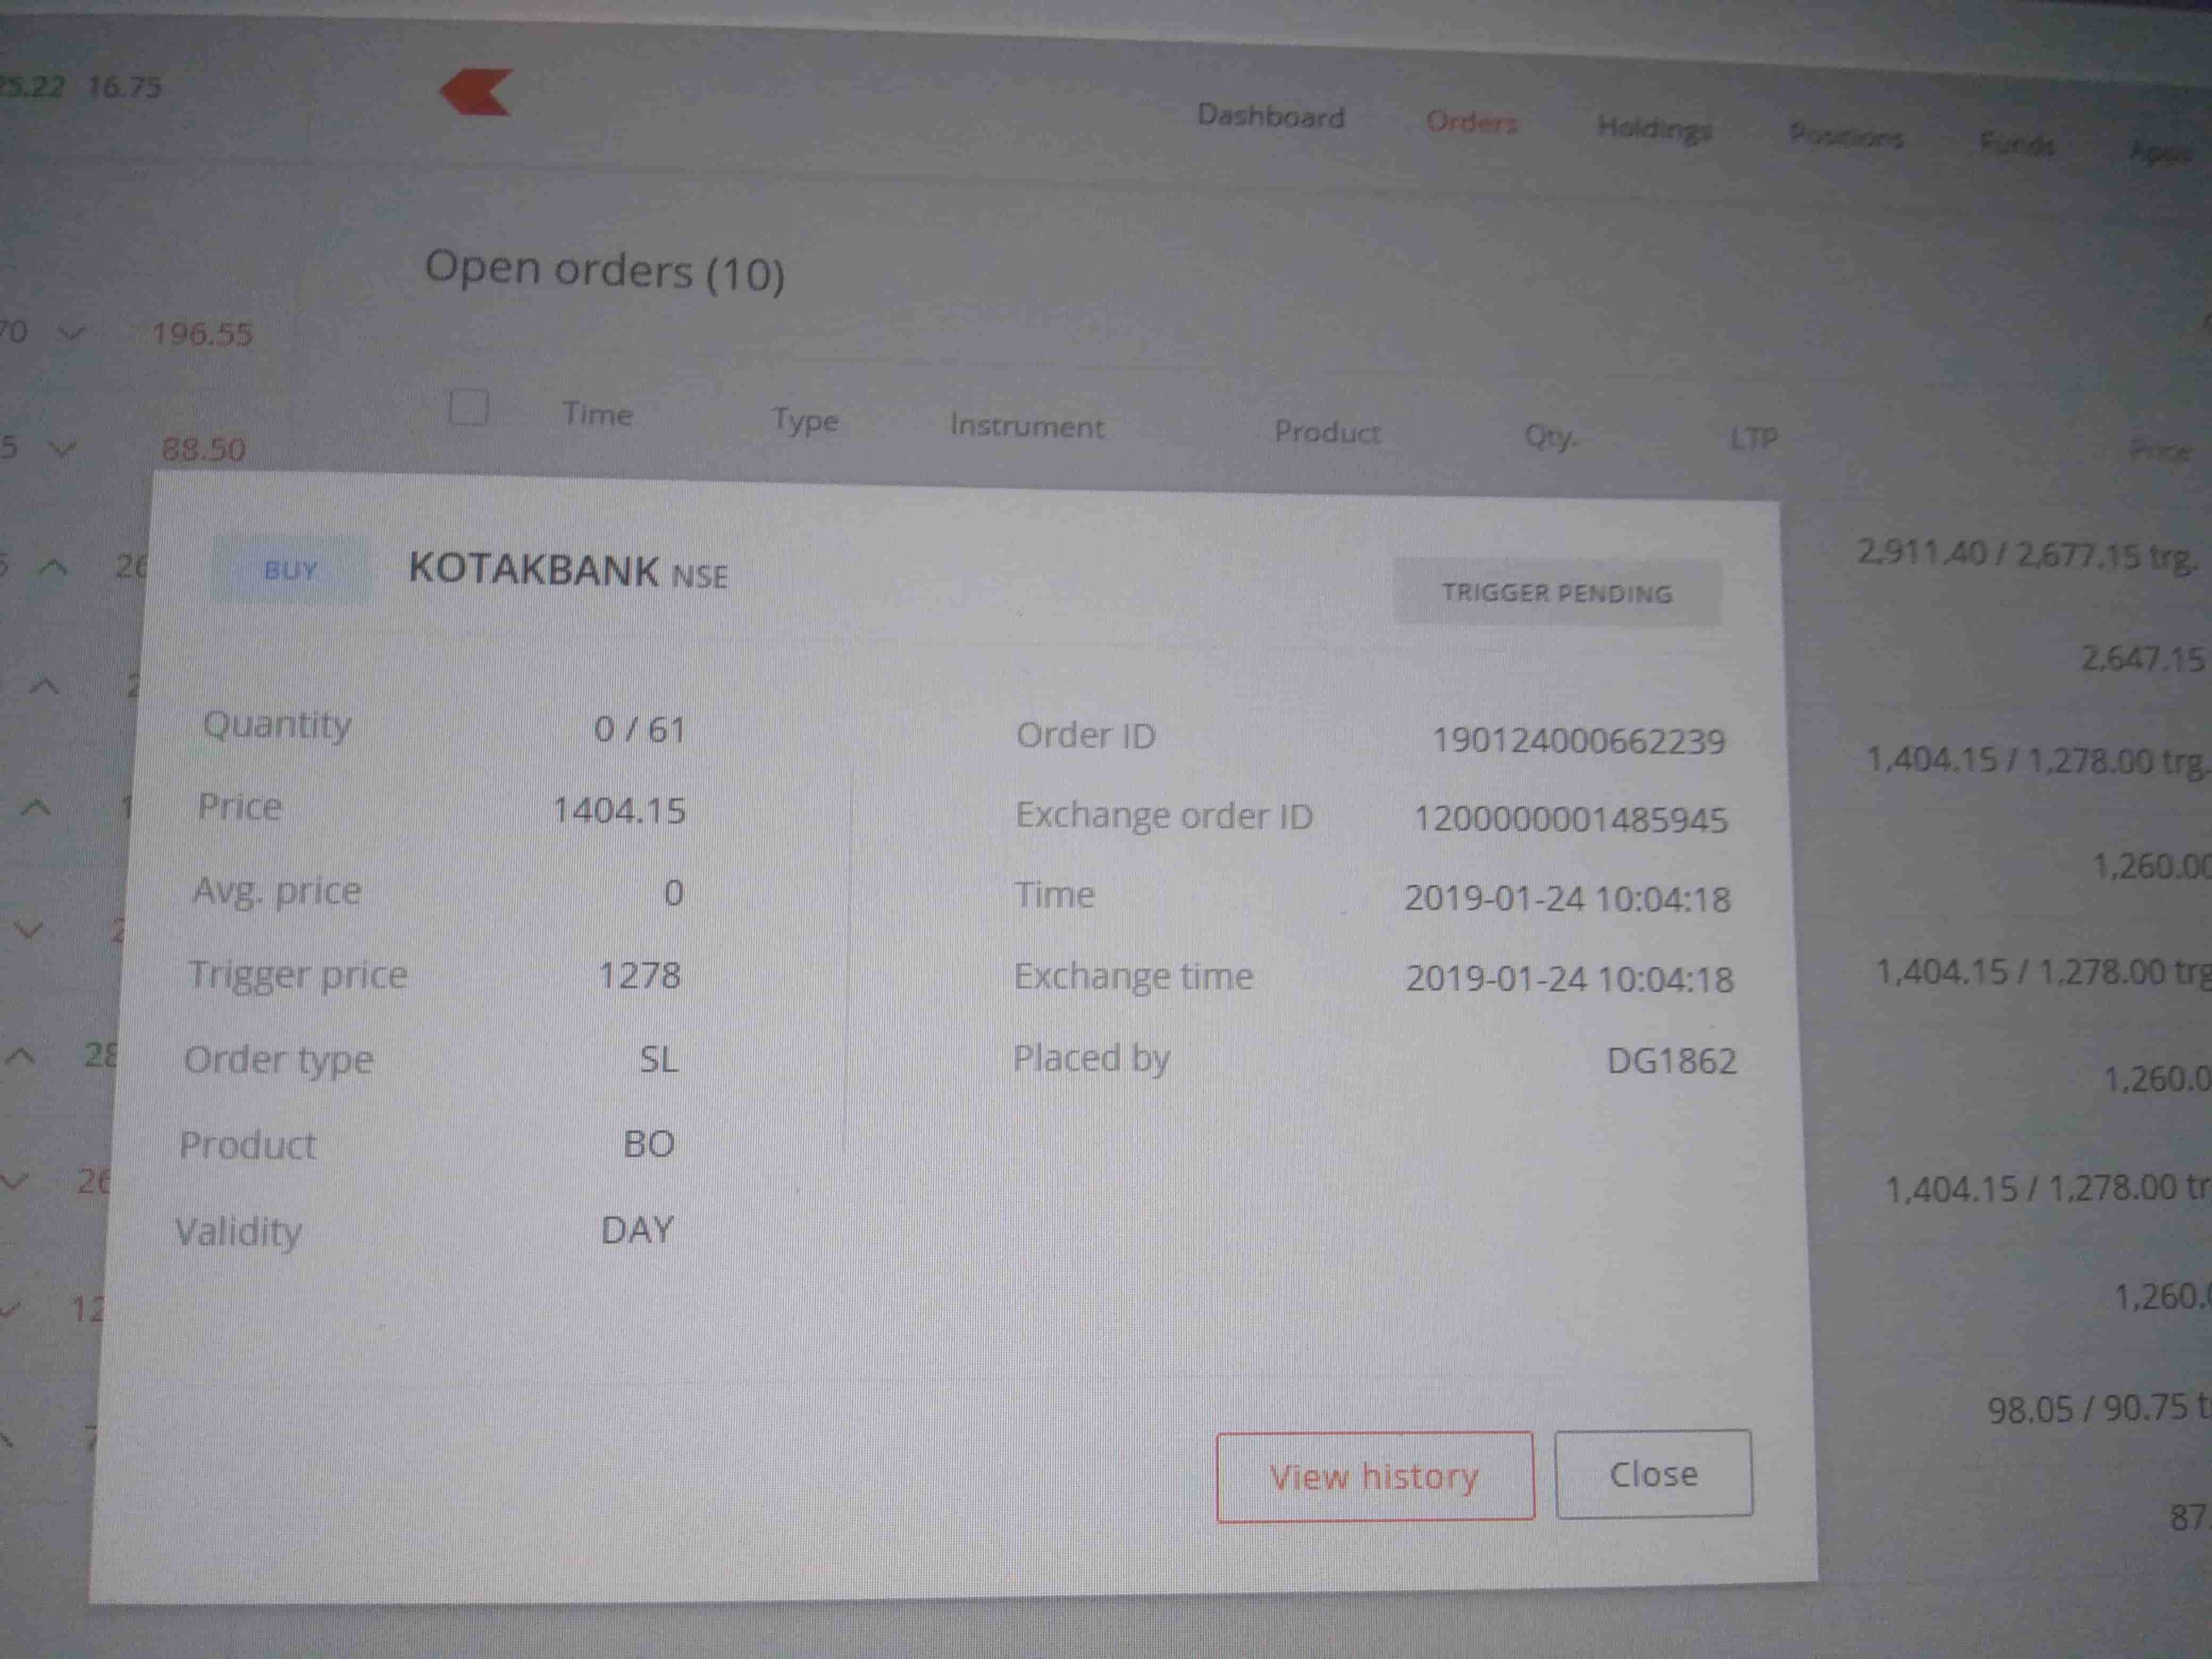Select the Exchange time value in dialog

1569,978
